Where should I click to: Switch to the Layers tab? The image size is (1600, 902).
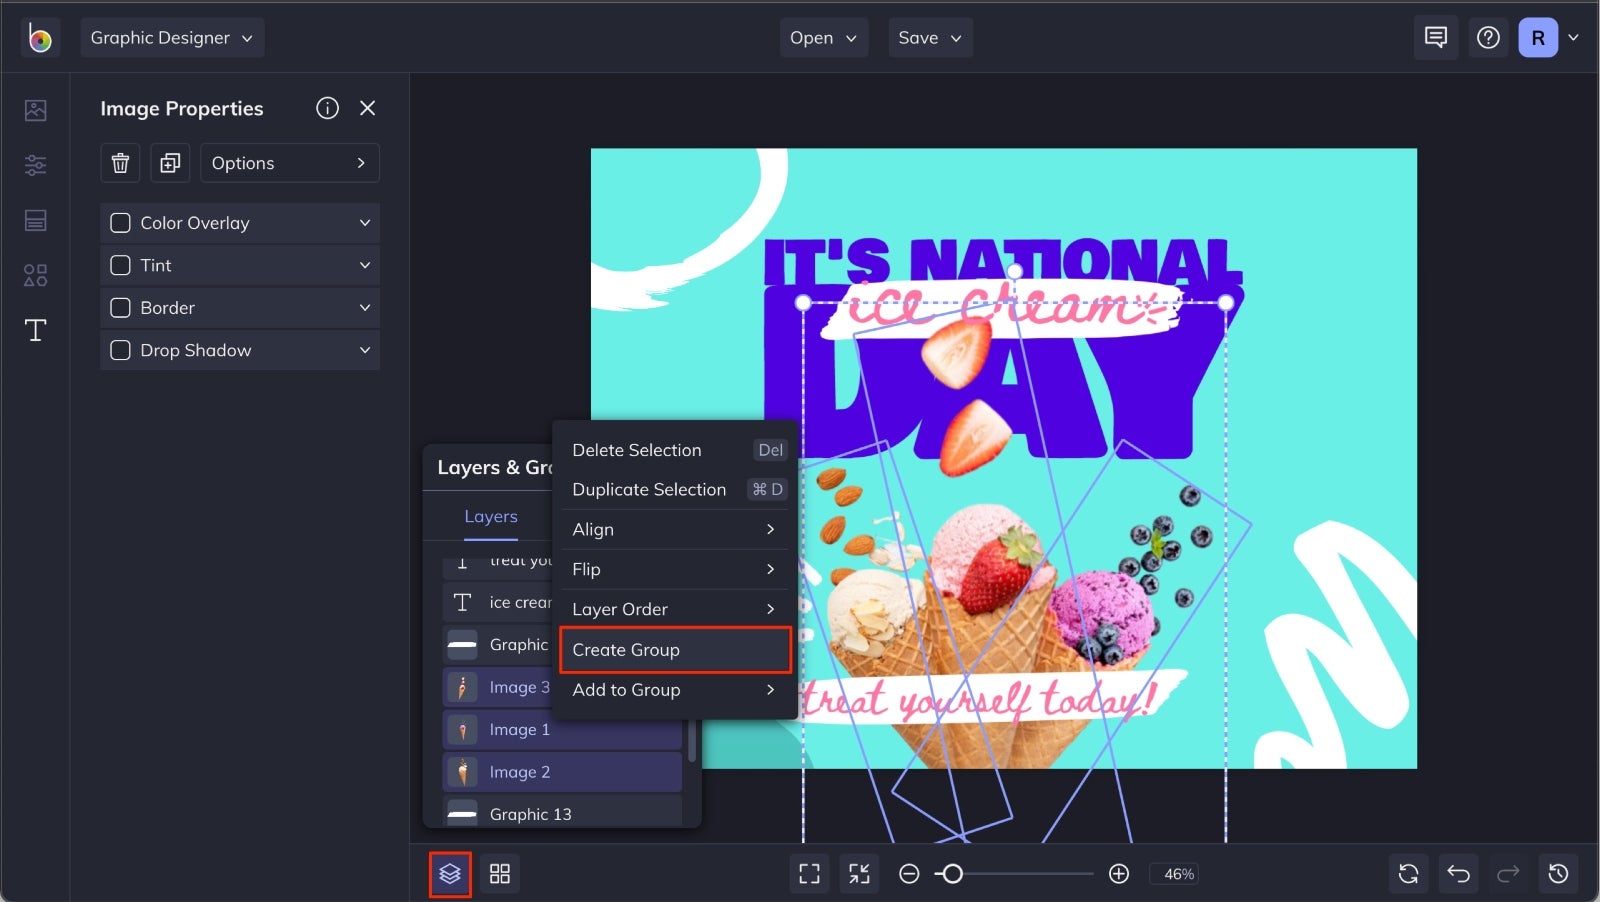point(490,517)
